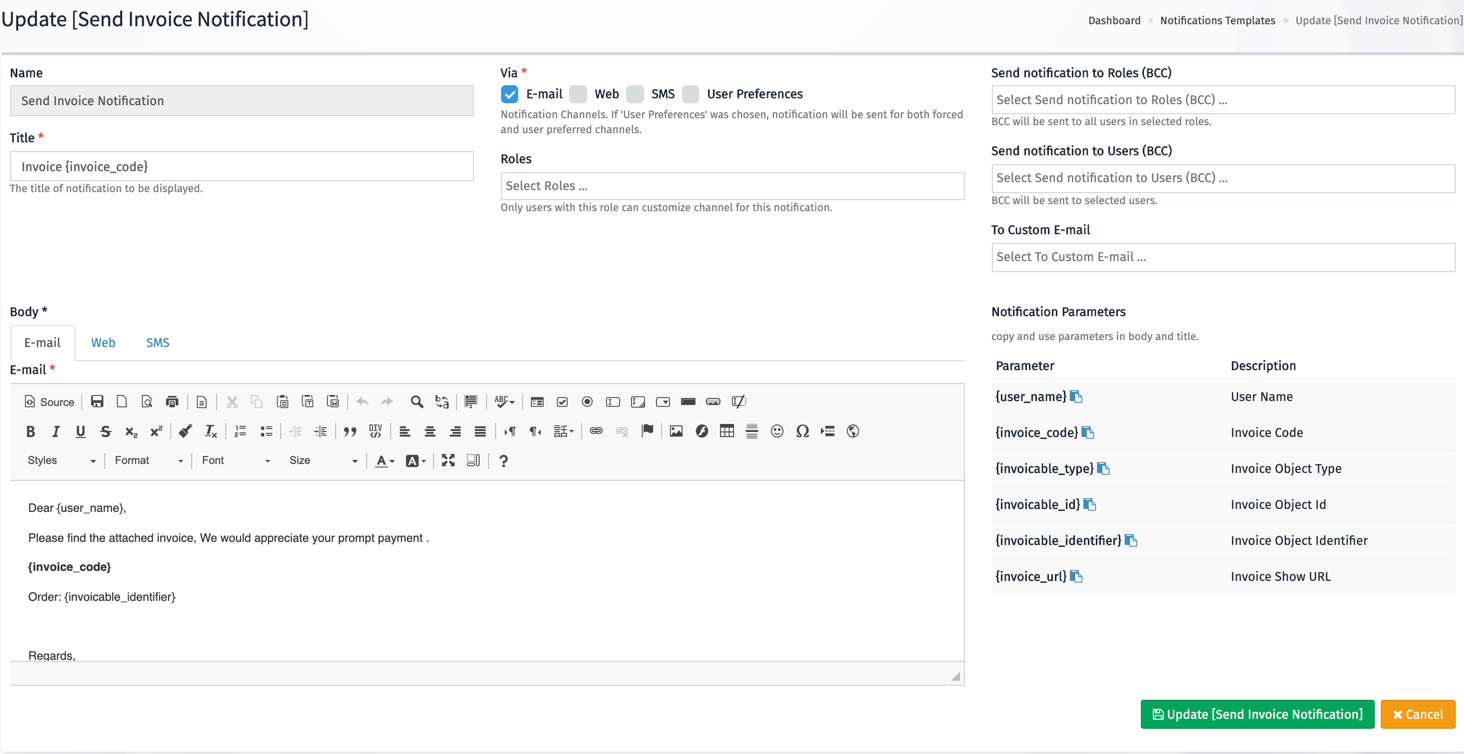Image resolution: width=1464 pixels, height=754 pixels.
Task: Center align the text
Action: tap(430, 432)
